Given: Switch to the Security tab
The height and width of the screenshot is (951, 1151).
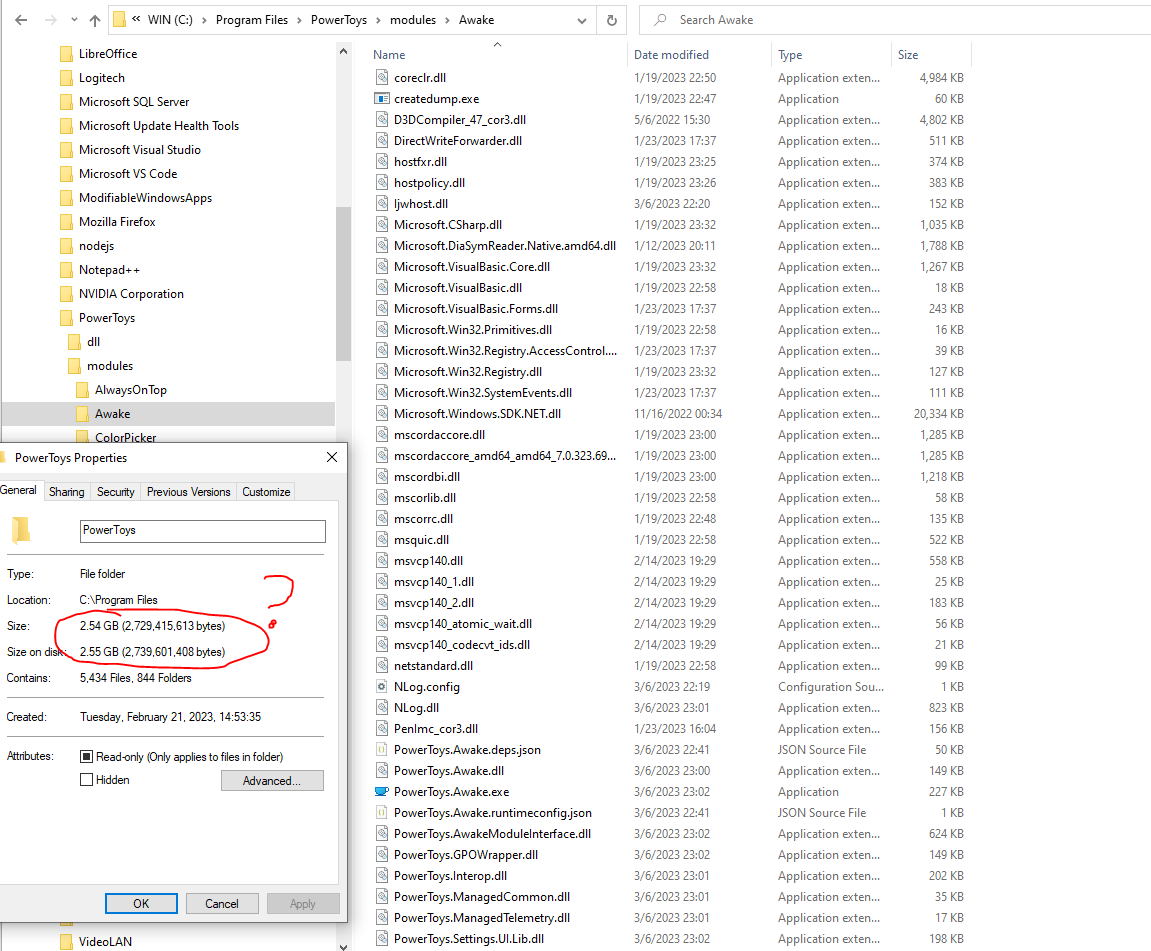Looking at the screenshot, I should pos(115,491).
